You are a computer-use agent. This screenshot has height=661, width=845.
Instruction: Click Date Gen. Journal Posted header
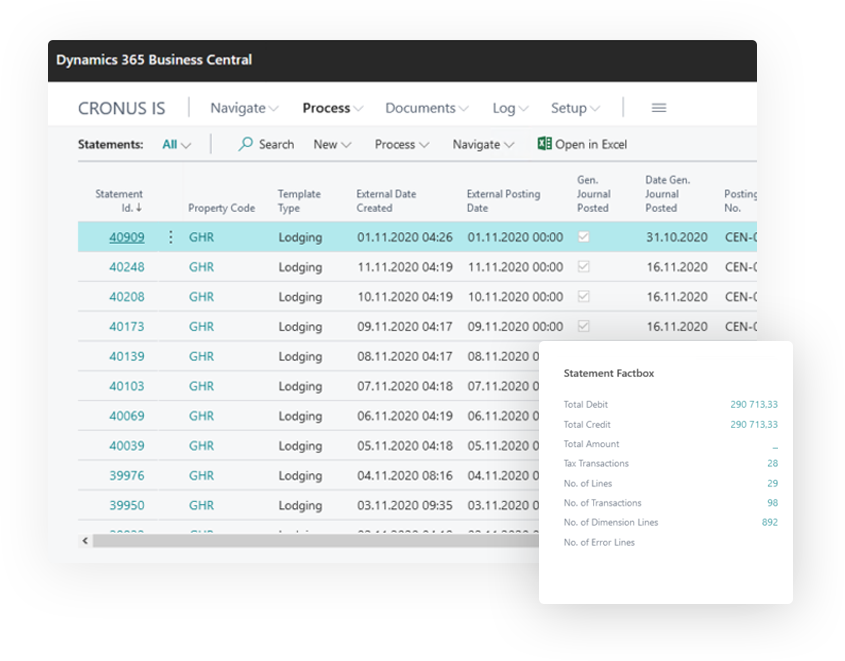(x=668, y=194)
